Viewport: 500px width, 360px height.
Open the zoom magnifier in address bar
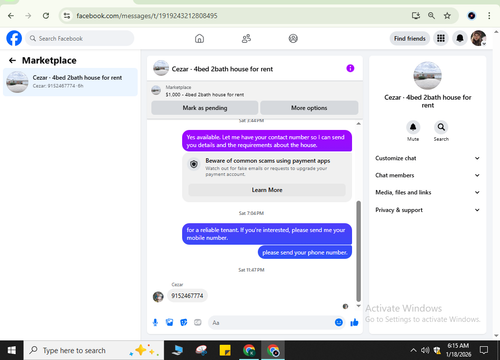431,16
